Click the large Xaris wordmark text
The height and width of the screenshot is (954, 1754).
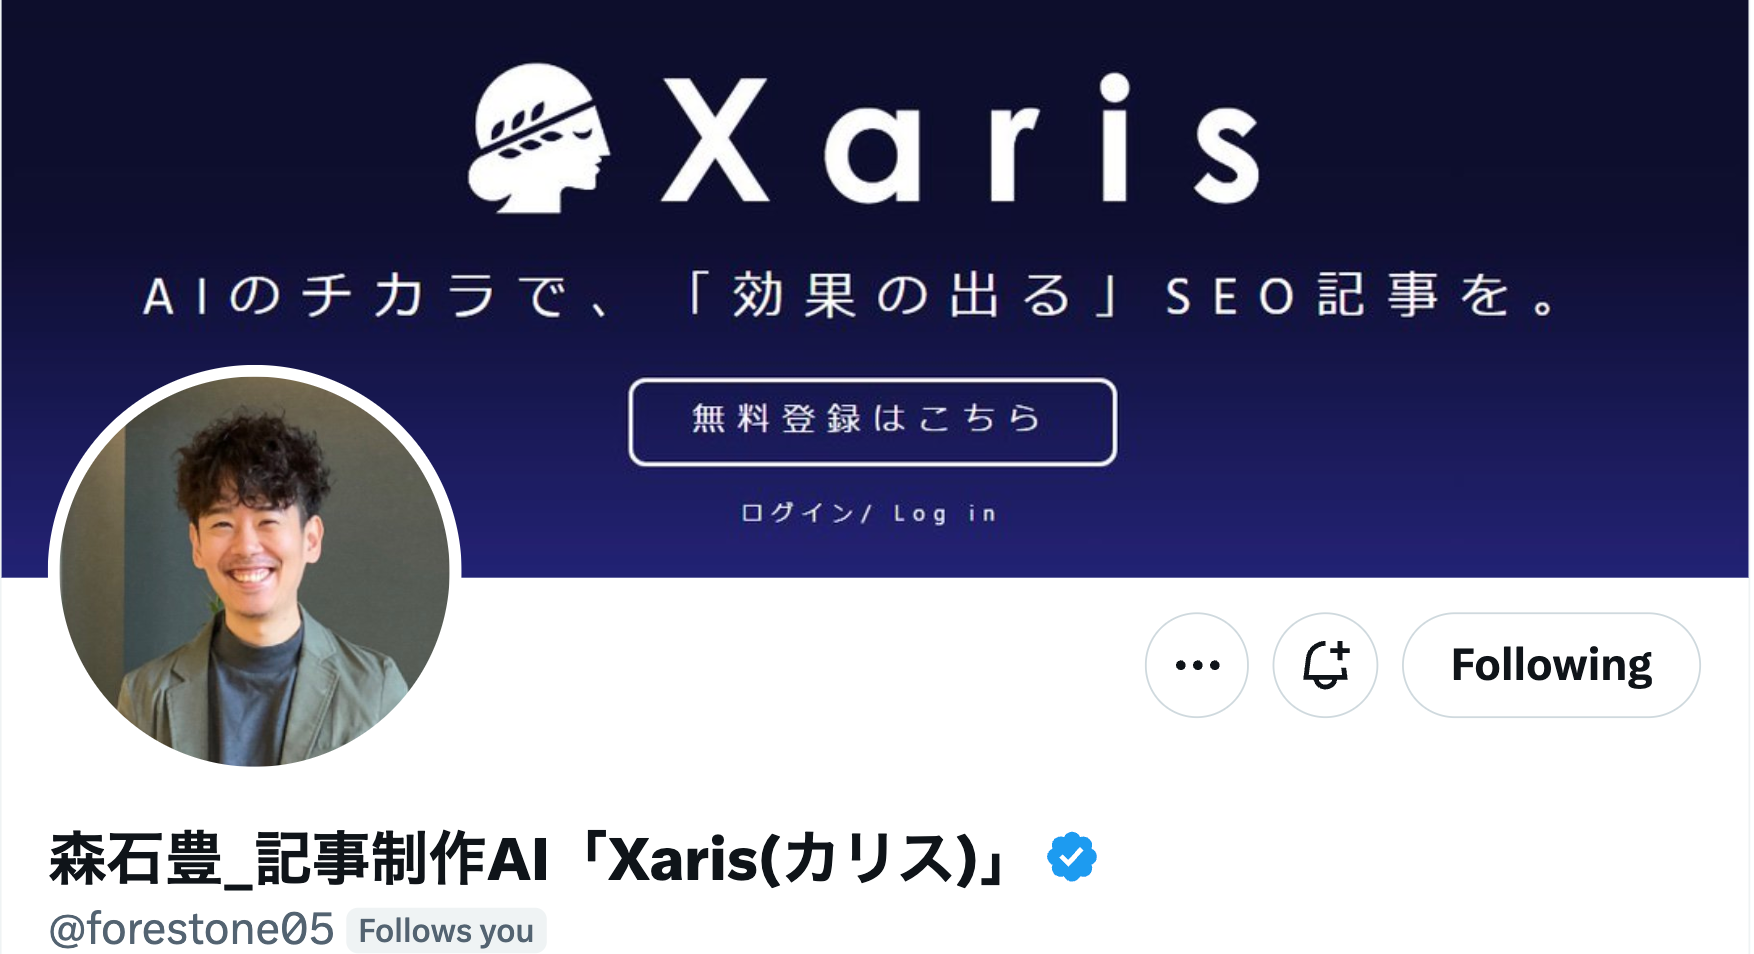click(960, 140)
